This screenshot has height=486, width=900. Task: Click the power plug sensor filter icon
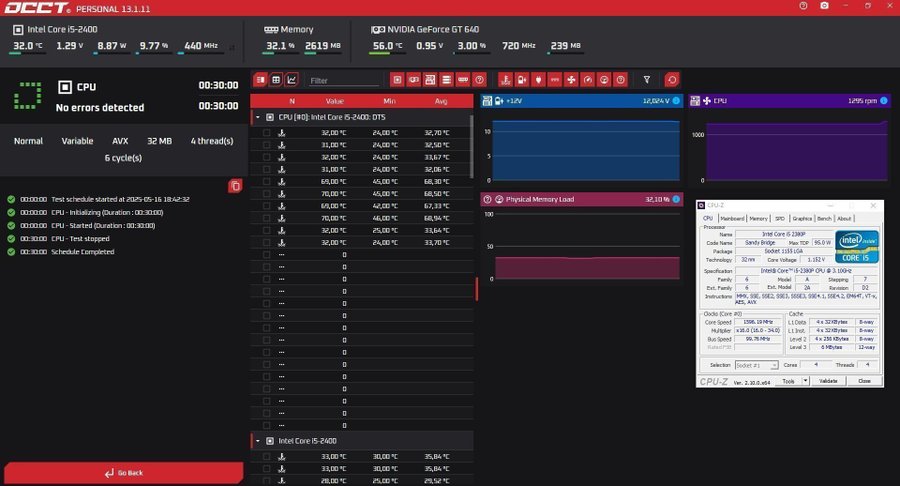click(x=537, y=80)
